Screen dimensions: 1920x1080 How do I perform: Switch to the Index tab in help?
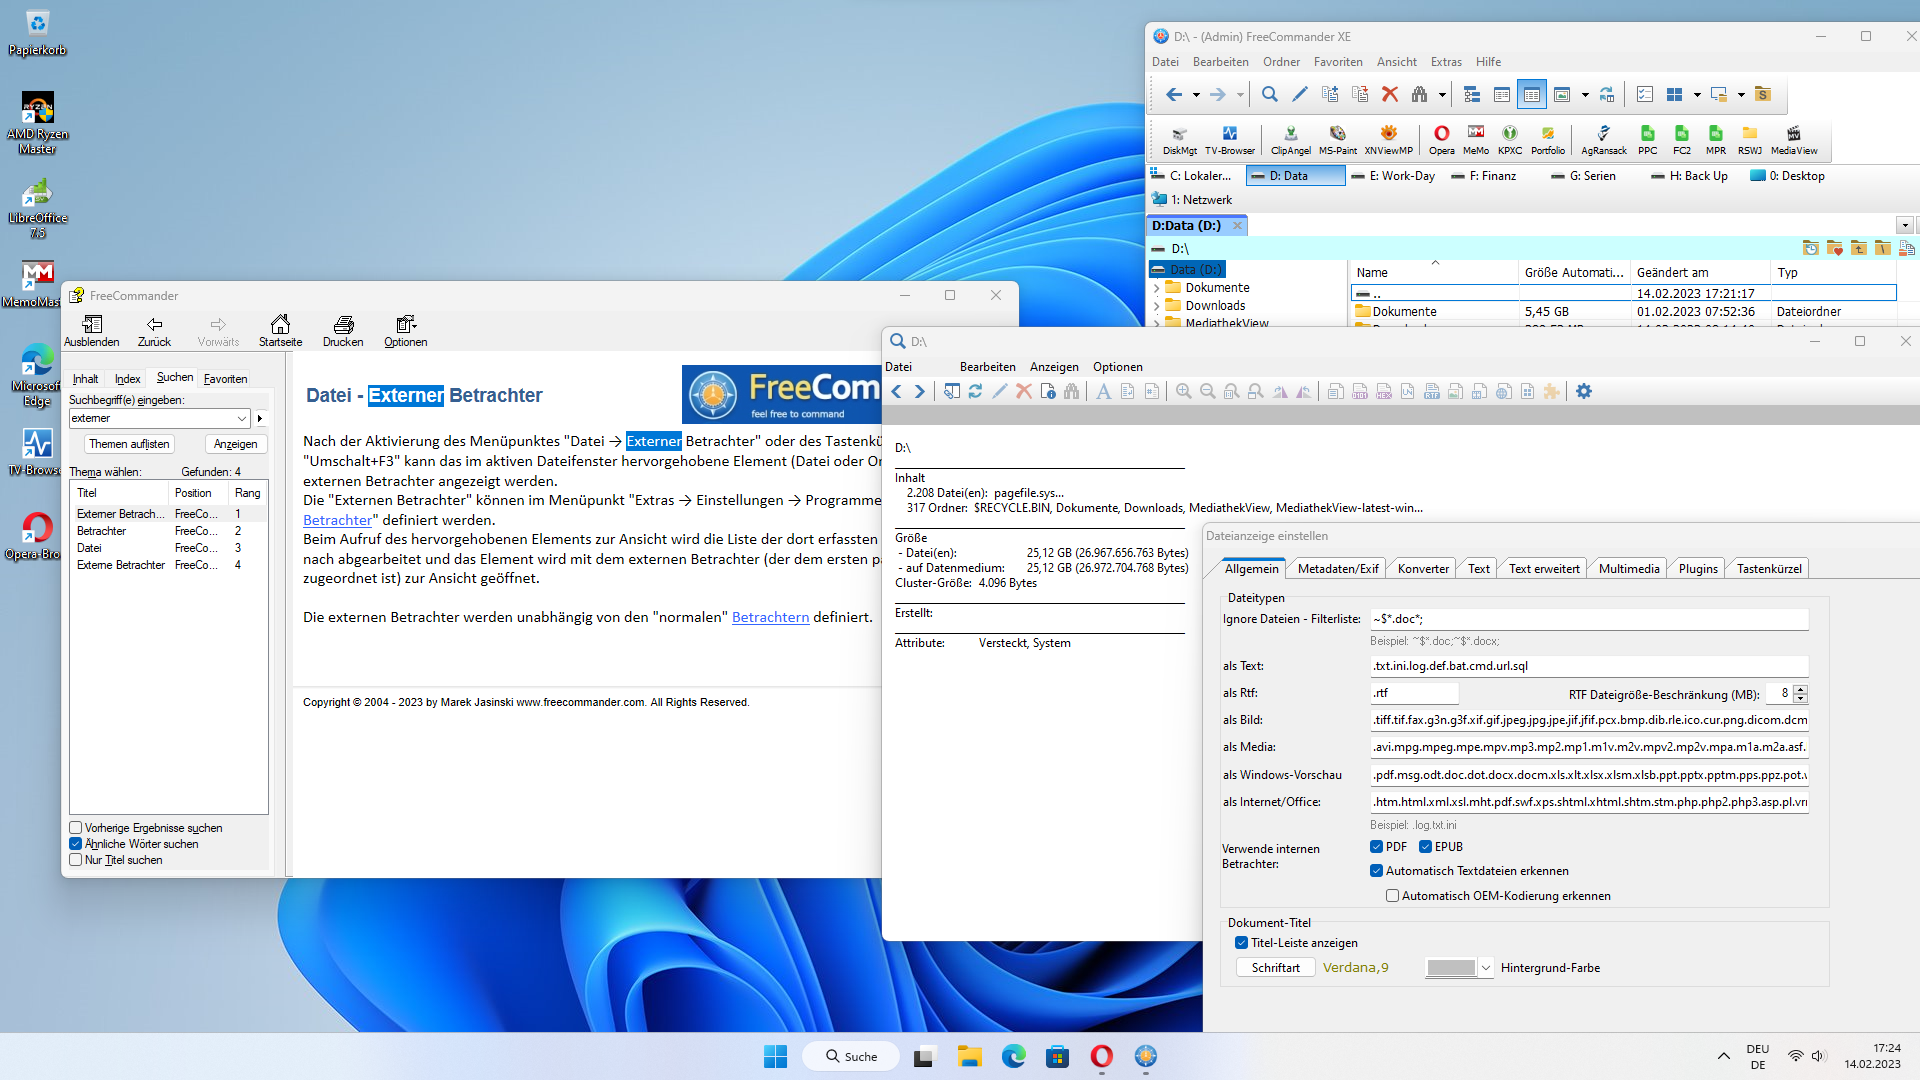[127, 379]
